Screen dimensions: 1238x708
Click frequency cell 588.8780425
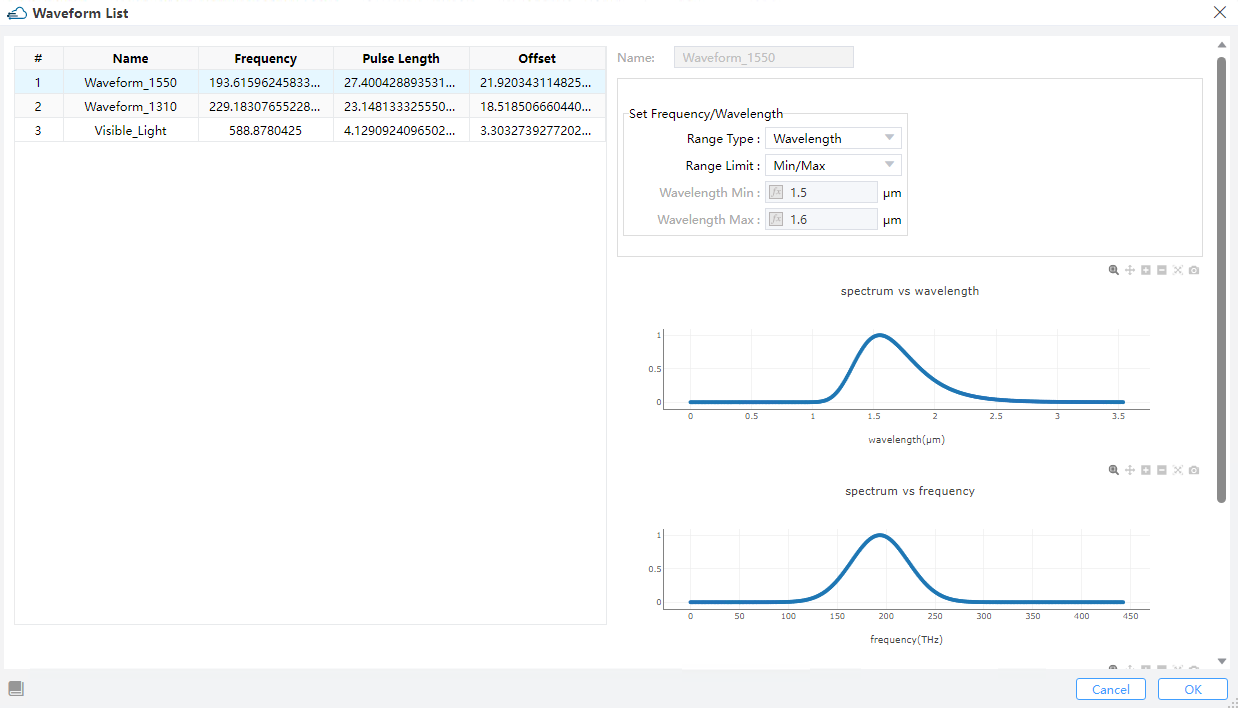[266, 130]
